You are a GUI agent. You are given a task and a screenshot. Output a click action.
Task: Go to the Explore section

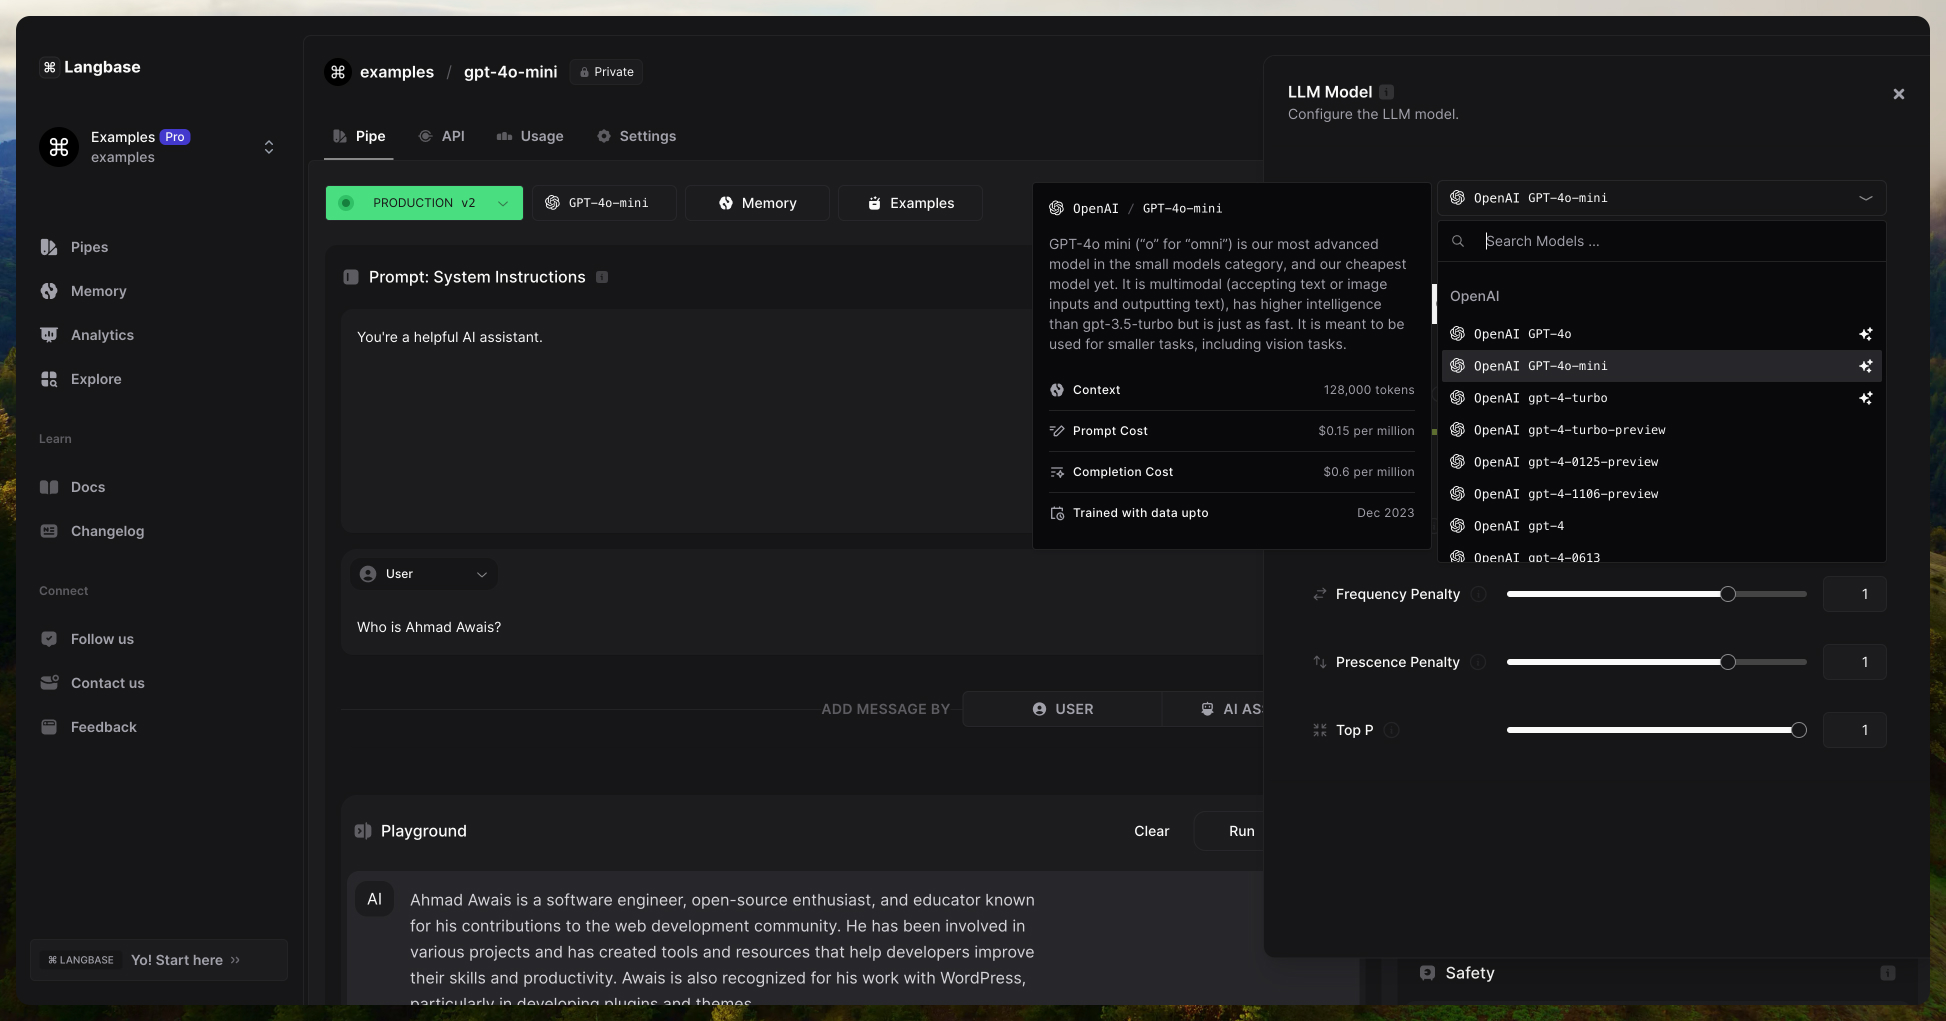(x=95, y=379)
